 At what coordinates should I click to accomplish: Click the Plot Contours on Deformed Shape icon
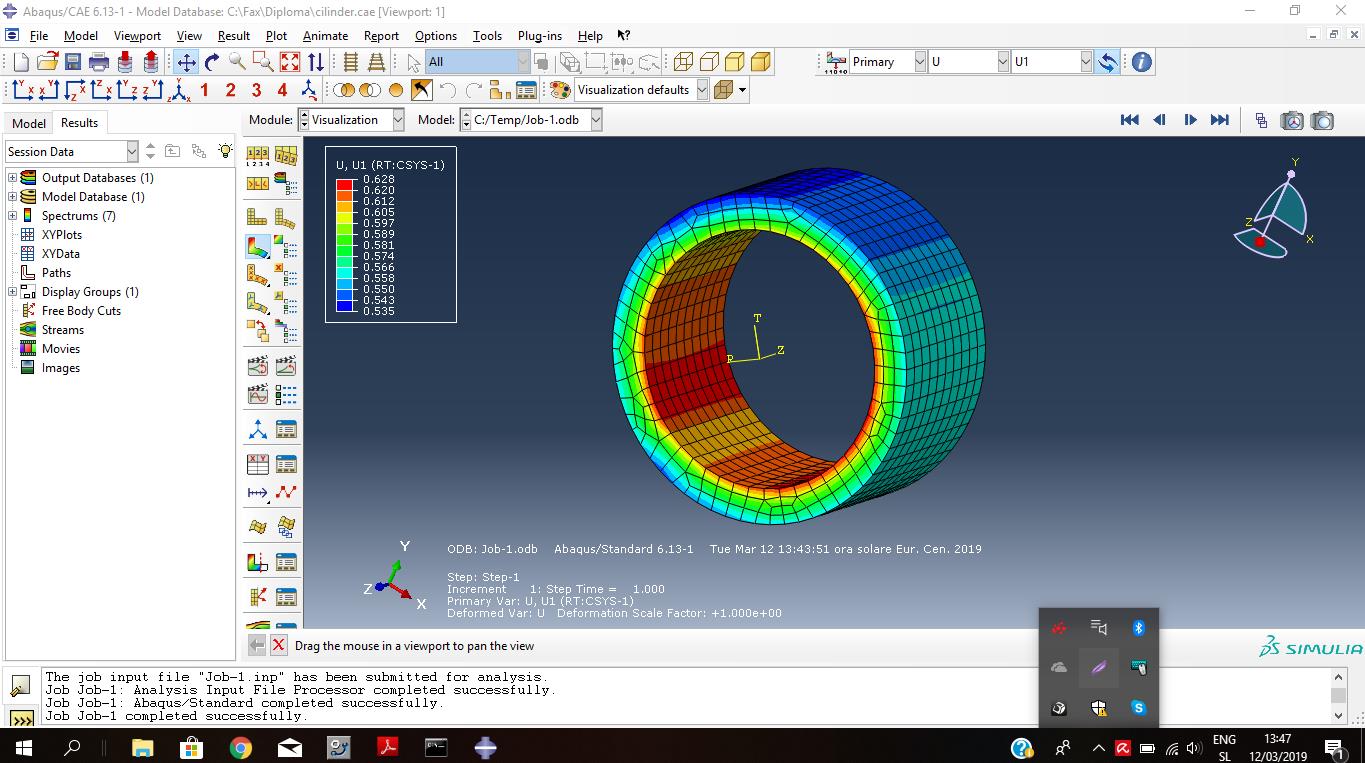pos(258,246)
